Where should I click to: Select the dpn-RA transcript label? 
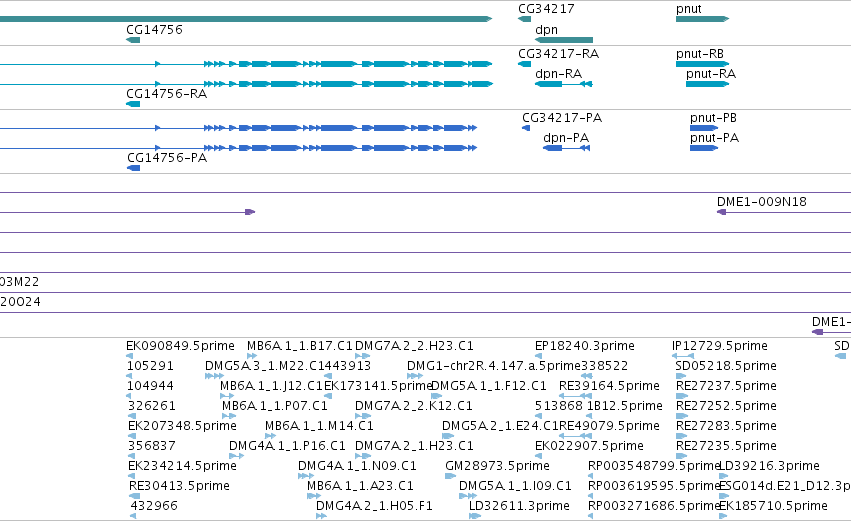pyautogui.click(x=558, y=74)
